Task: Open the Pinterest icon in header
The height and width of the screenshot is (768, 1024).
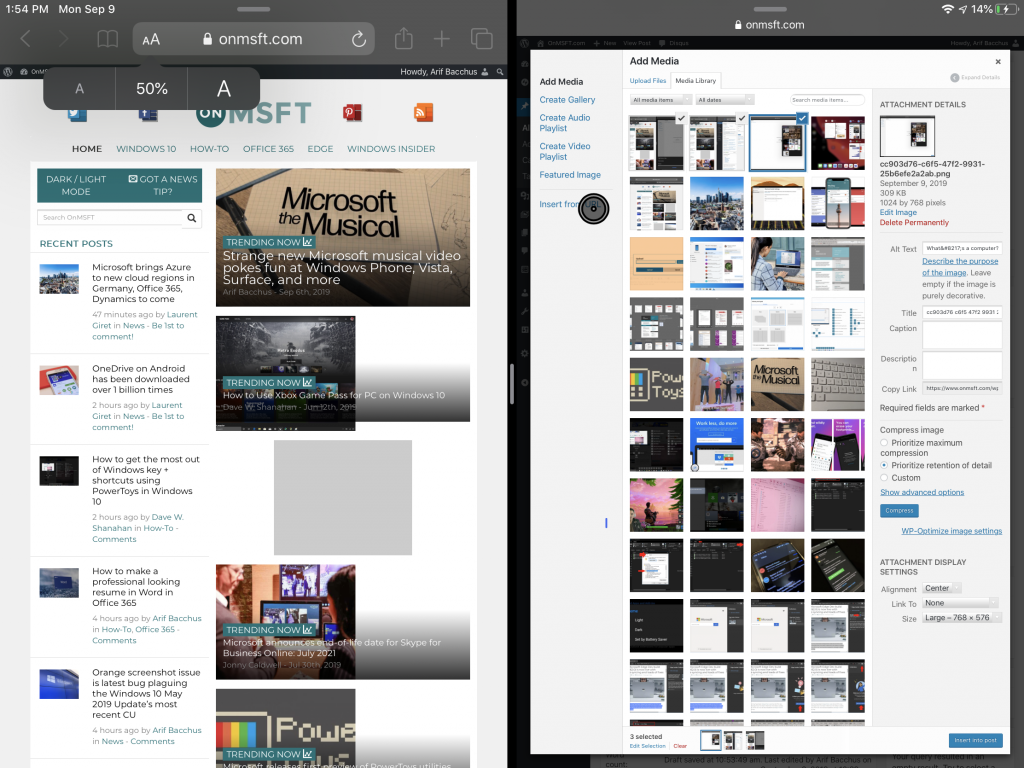Action: click(352, 112)
